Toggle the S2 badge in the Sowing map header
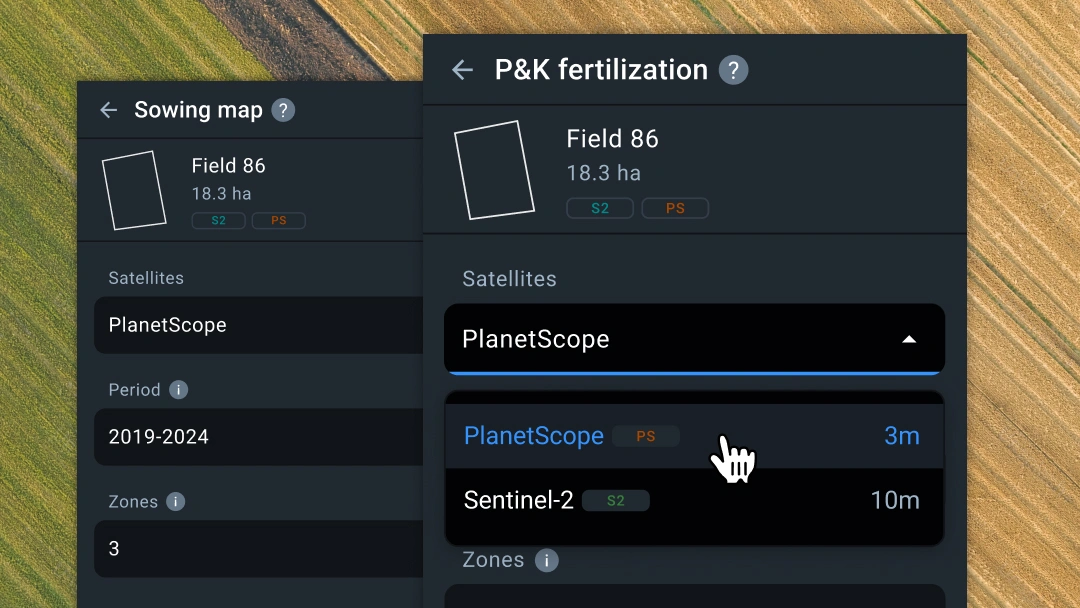 tap(218, 220)
